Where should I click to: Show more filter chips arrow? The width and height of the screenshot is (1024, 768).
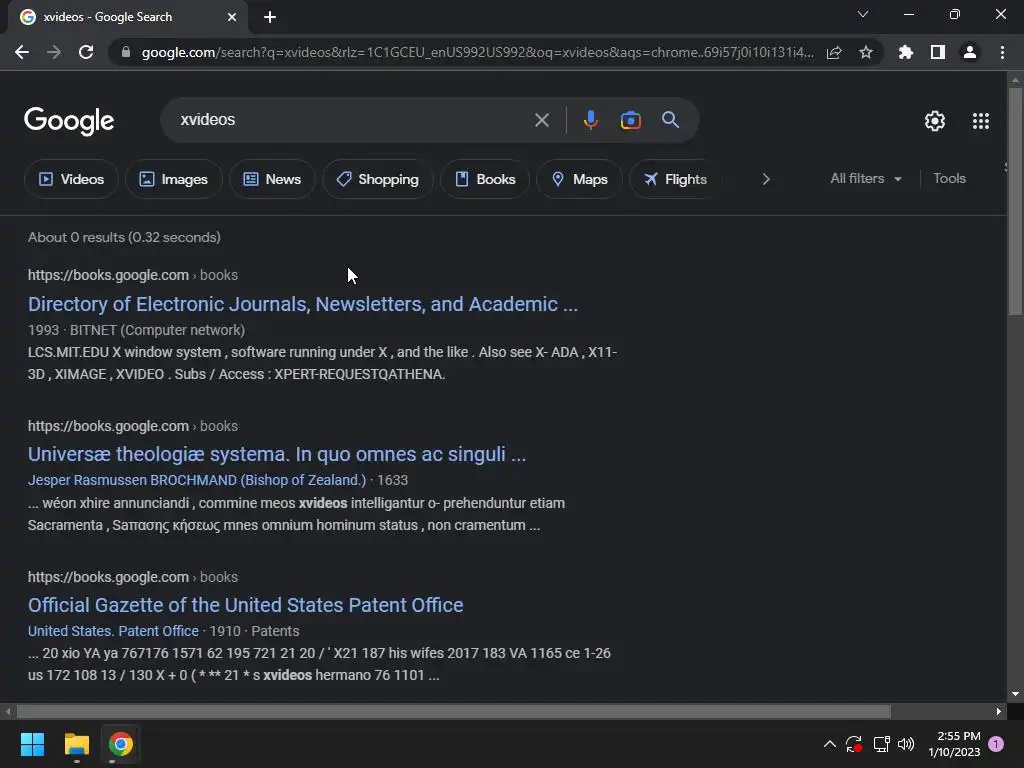tap(766, 179)
